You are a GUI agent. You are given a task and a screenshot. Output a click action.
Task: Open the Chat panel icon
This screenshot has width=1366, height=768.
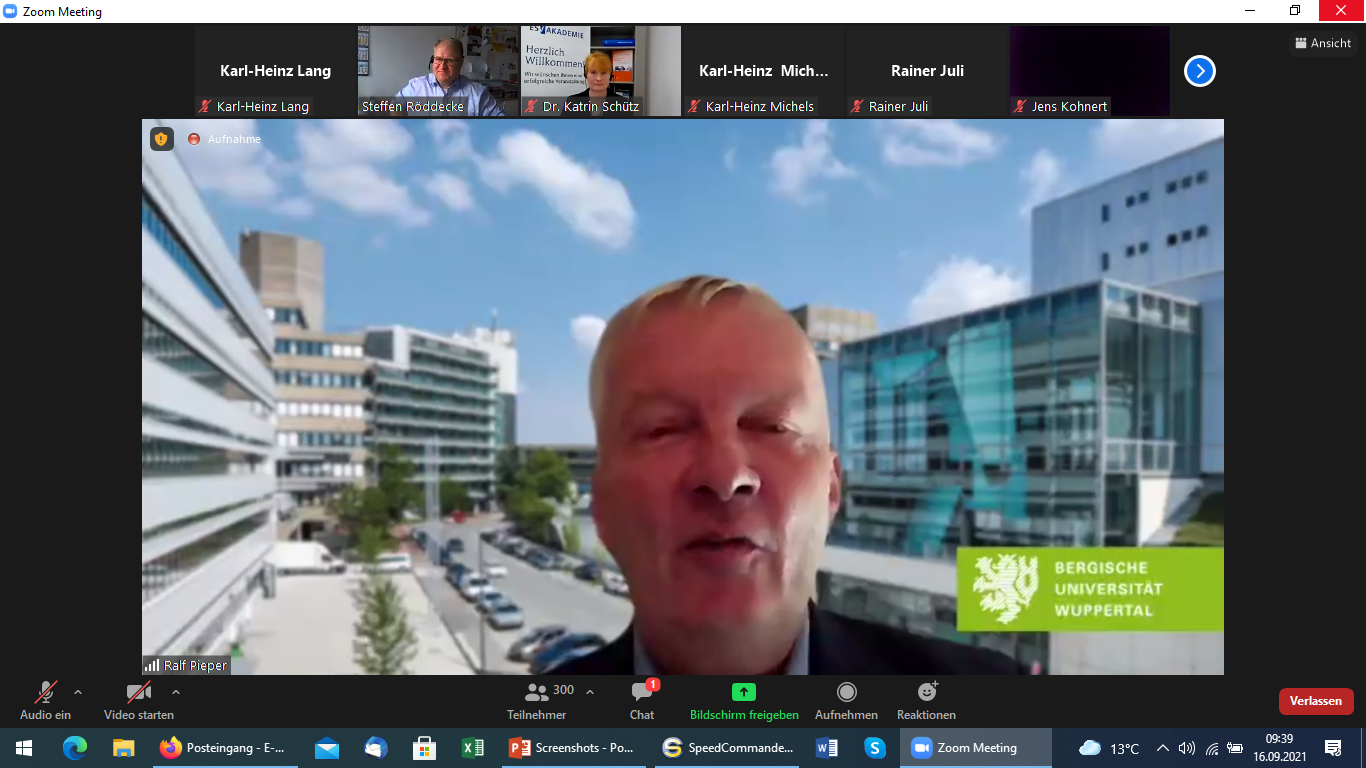[642, 693]
